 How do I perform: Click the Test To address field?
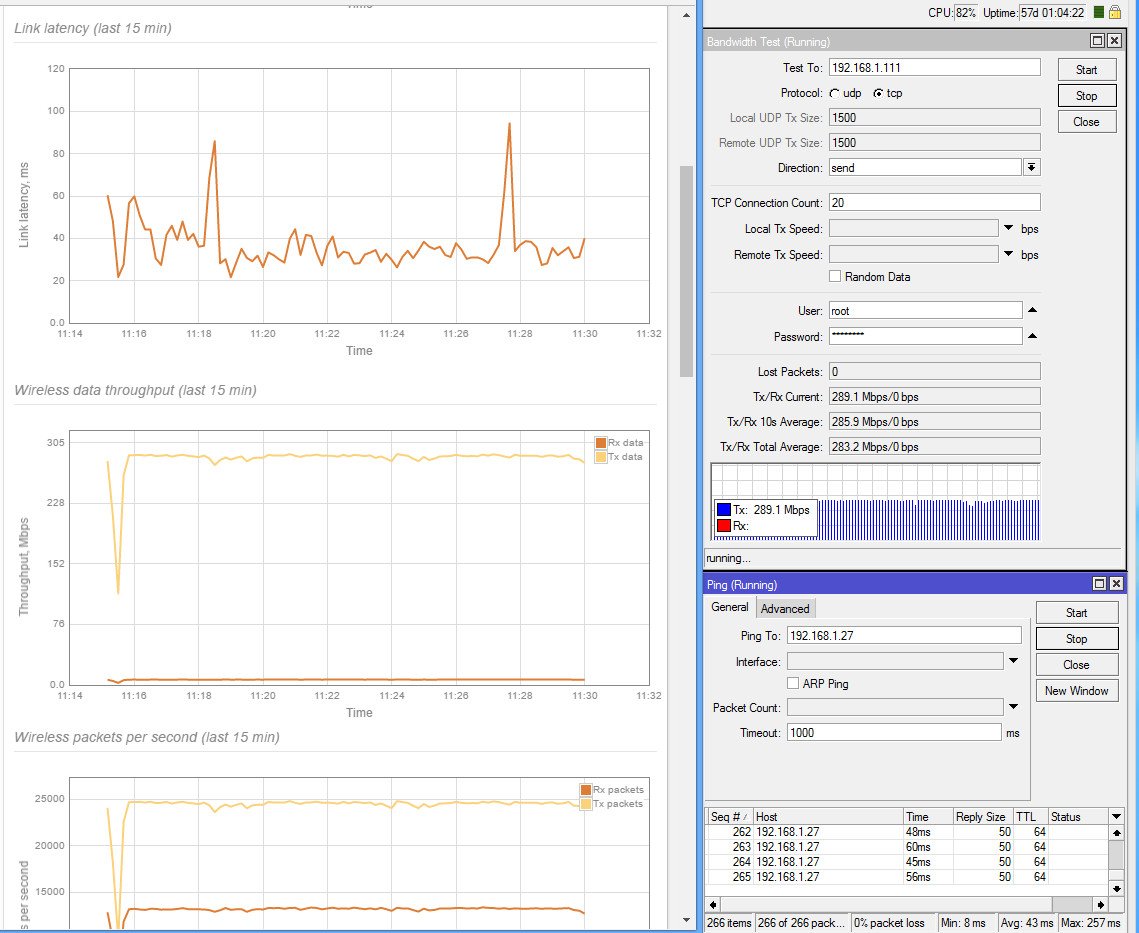tap(934, 68)
